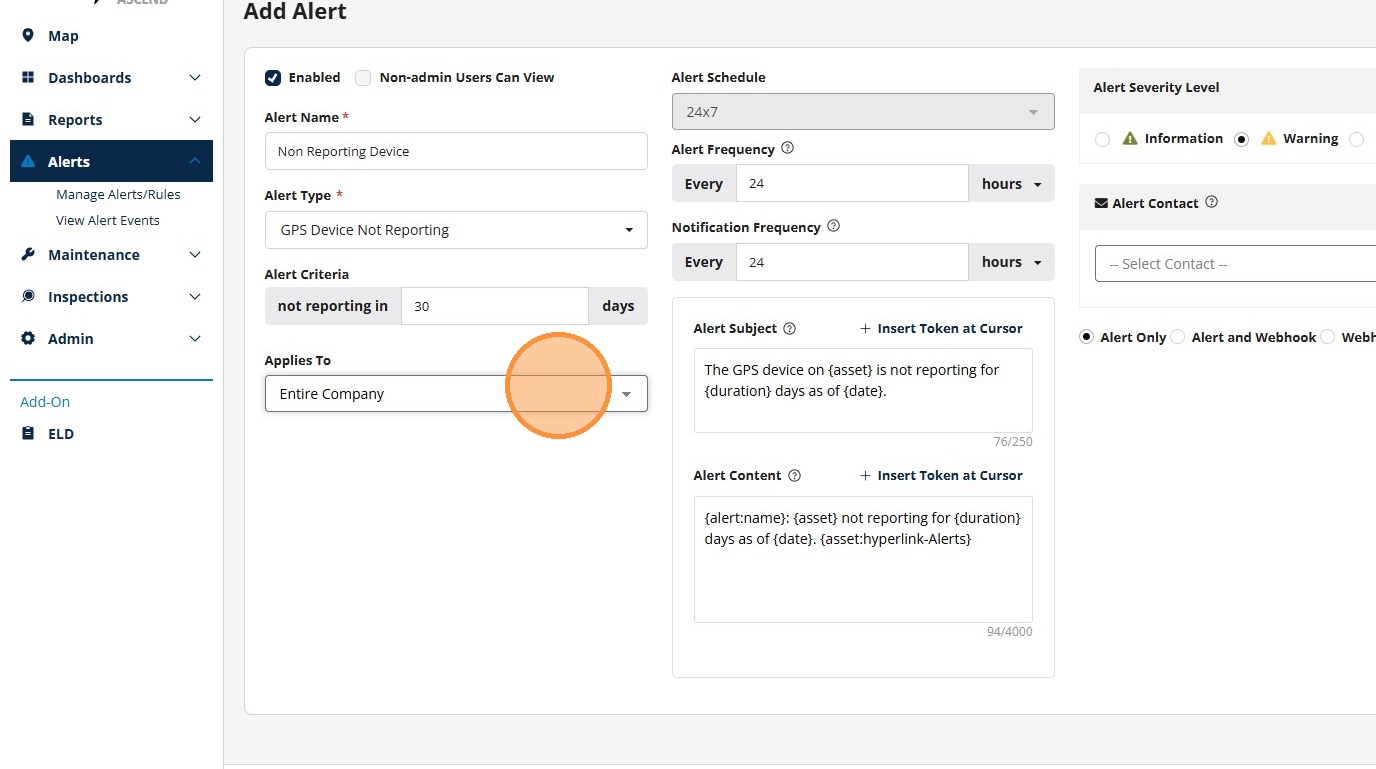Open Manage Alerts/Rules submenu item
Viewport: 1376px width, 769px height.
[x=118, y=195]
